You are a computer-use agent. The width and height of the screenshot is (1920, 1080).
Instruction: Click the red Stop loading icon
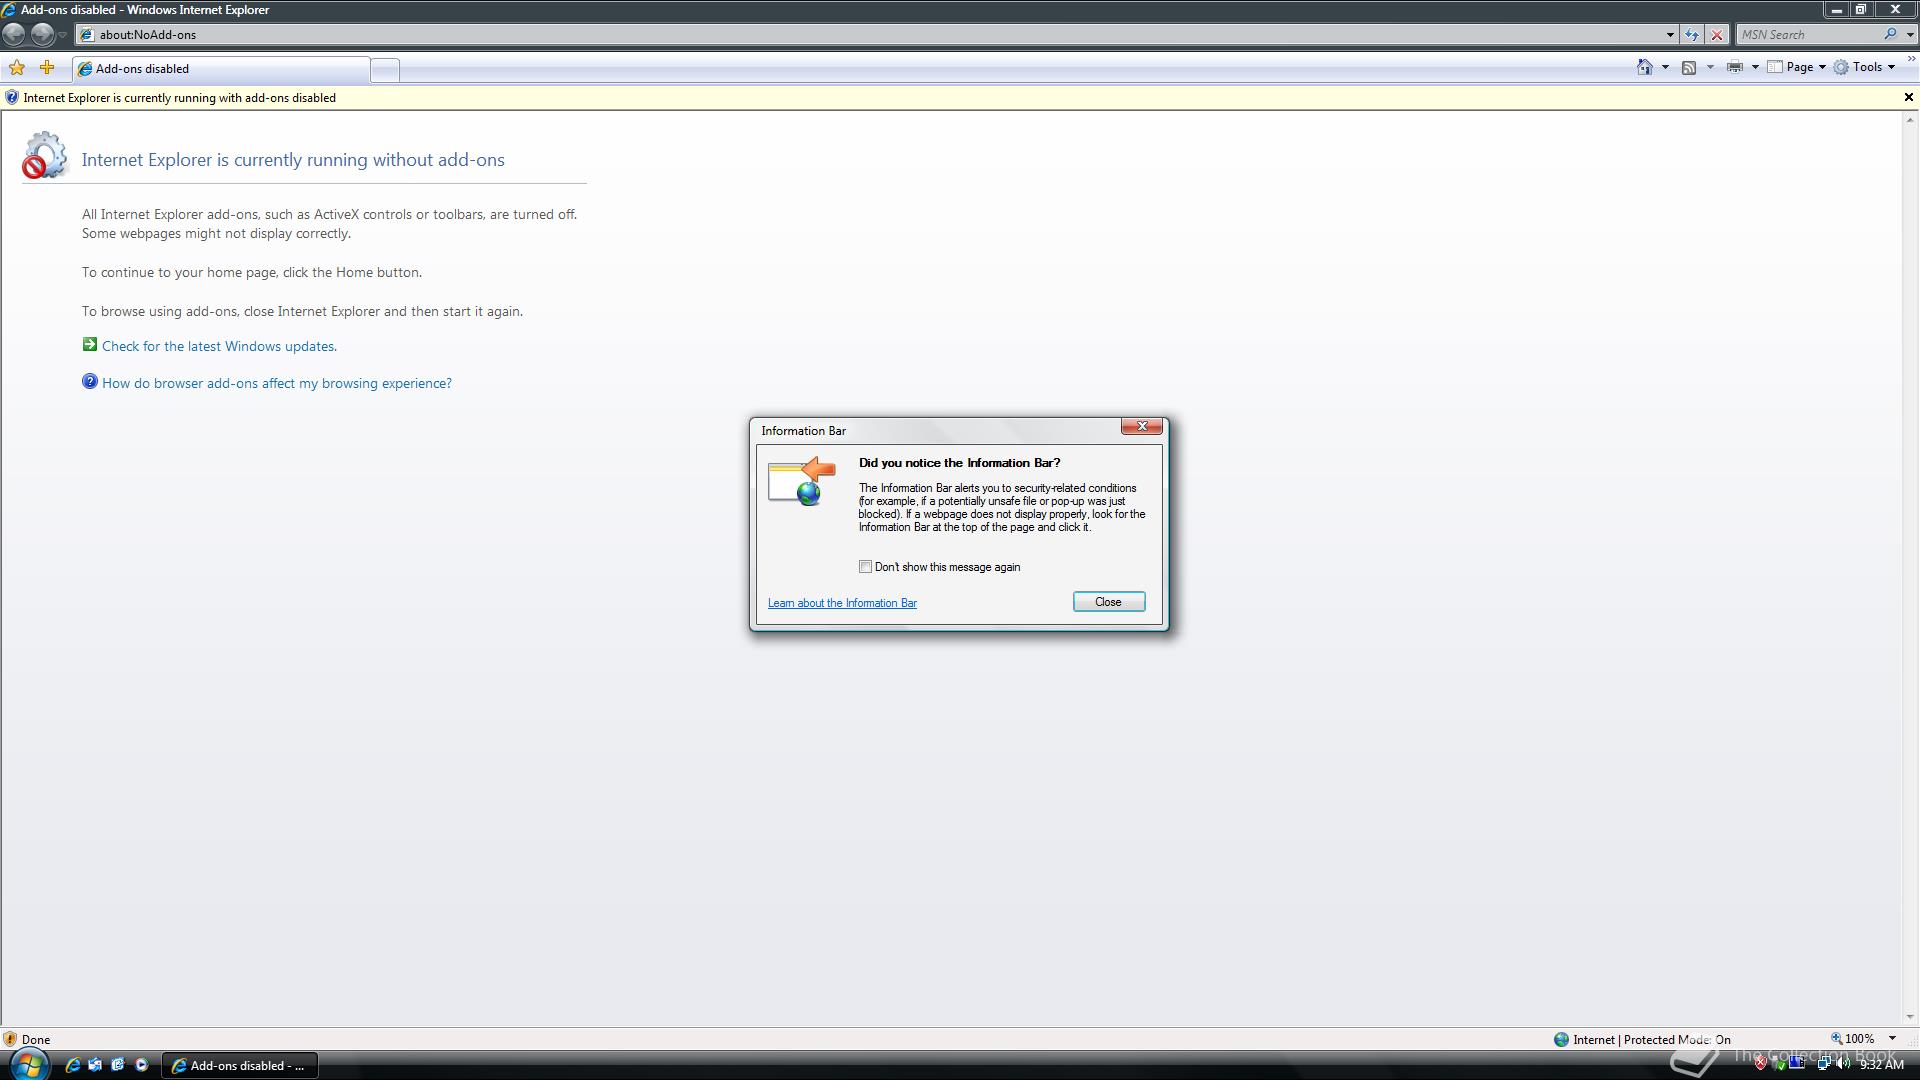tap(1717, 35)
